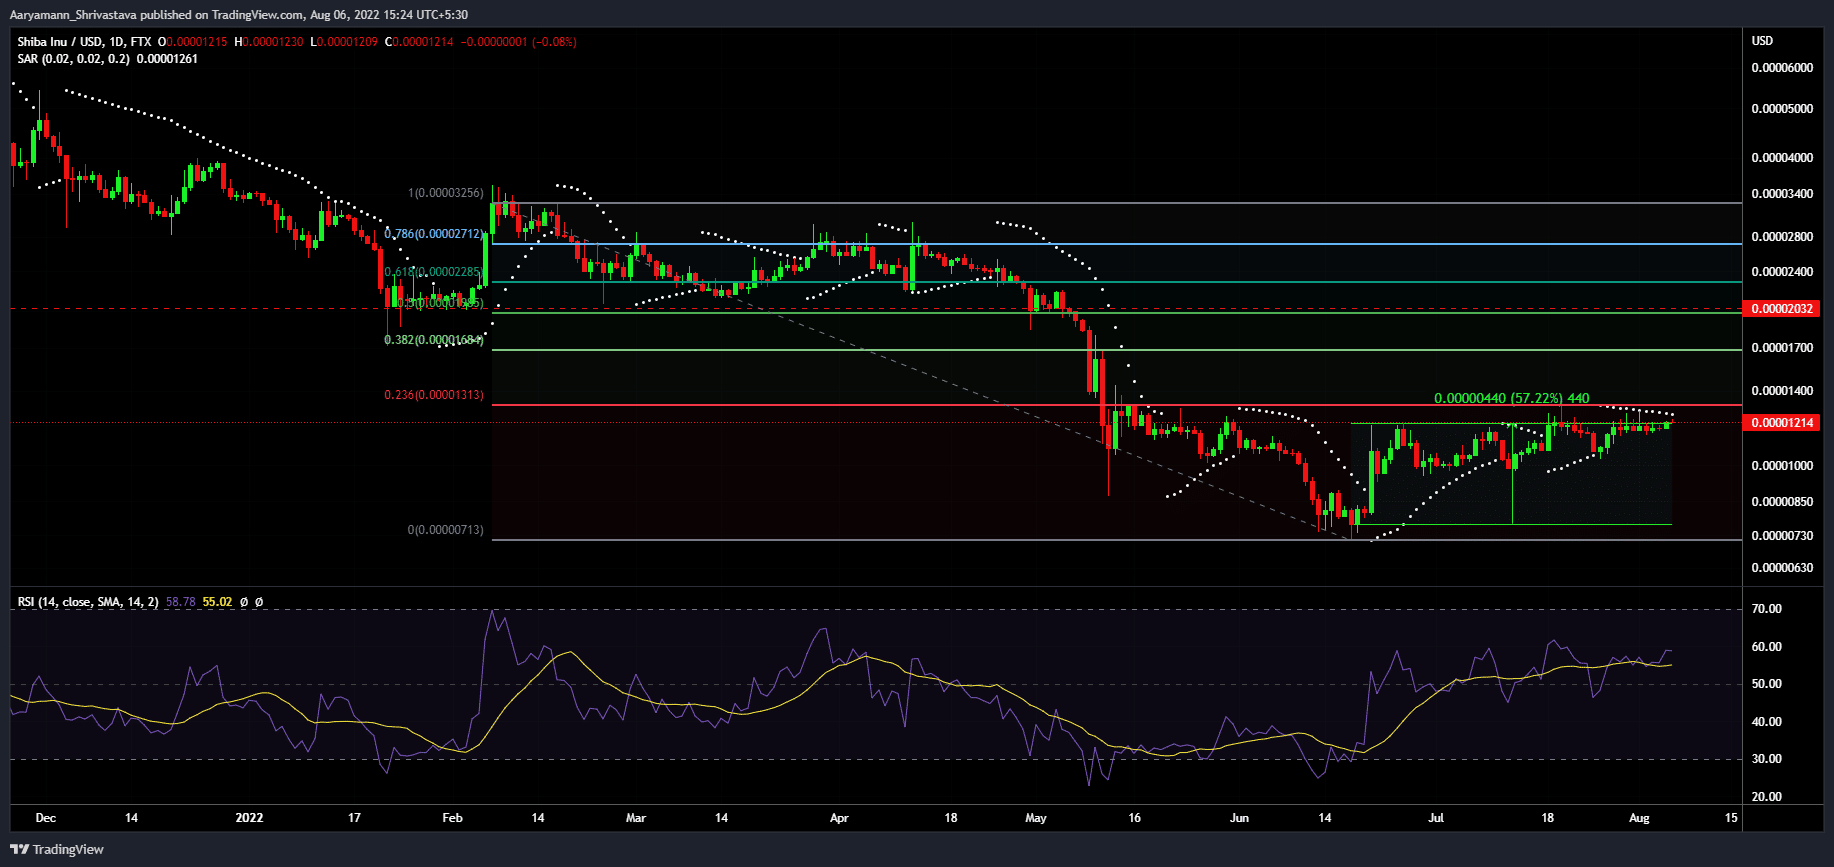Click the change value (−0.08%)

click(554, 42)
